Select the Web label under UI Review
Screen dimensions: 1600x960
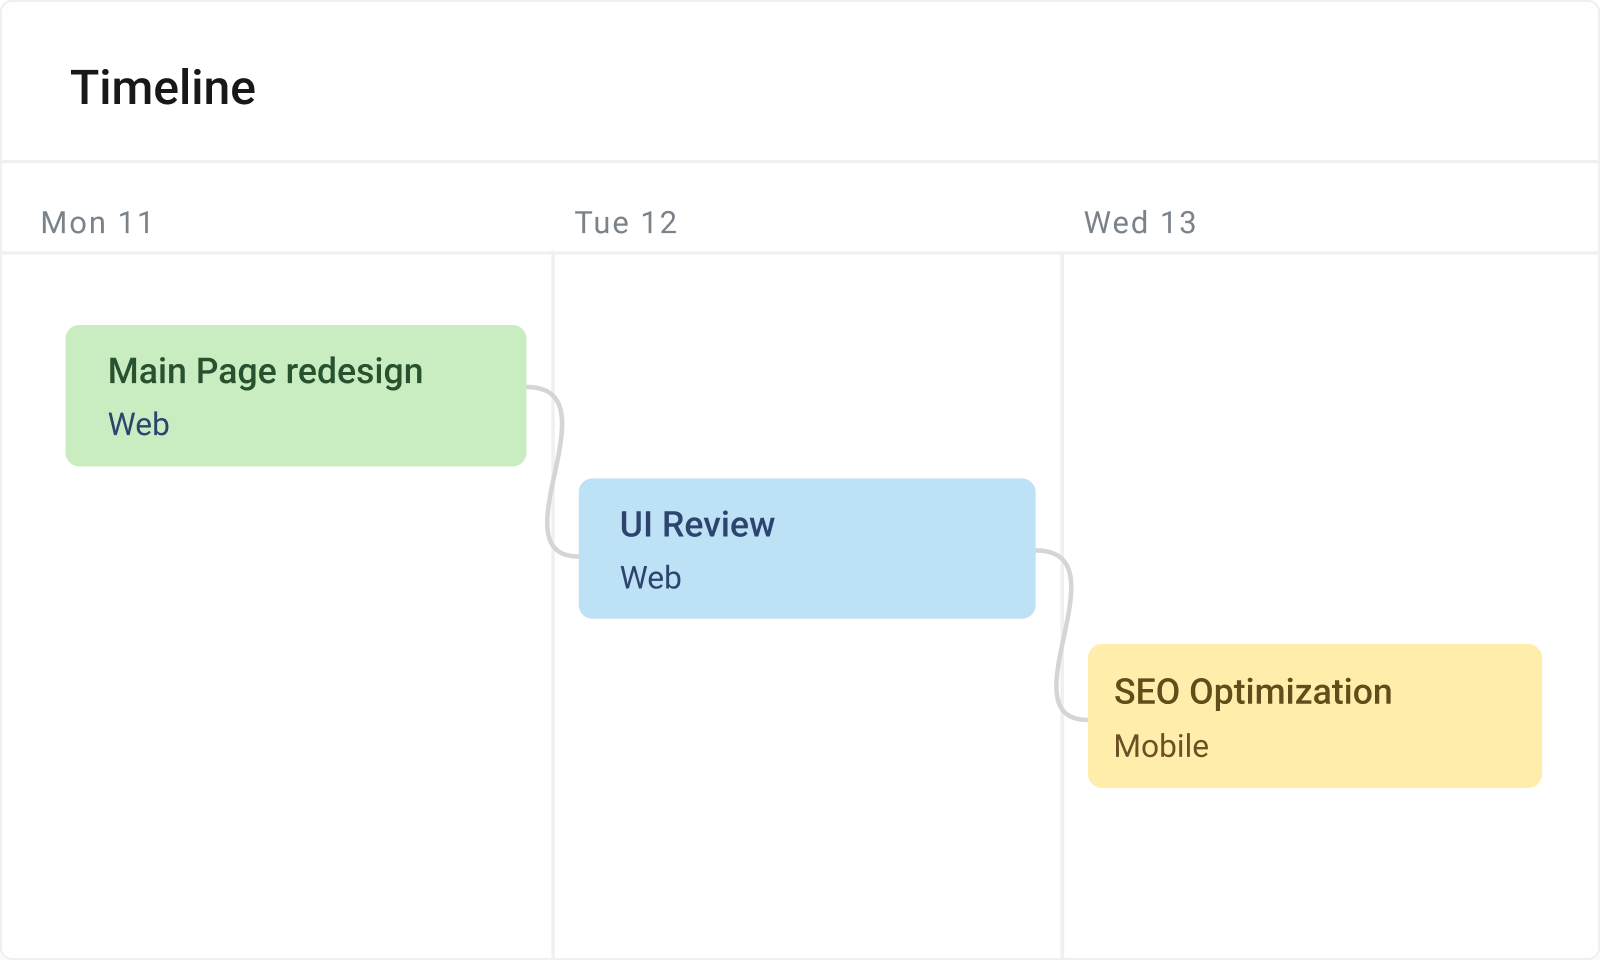[x=650, y=577]
